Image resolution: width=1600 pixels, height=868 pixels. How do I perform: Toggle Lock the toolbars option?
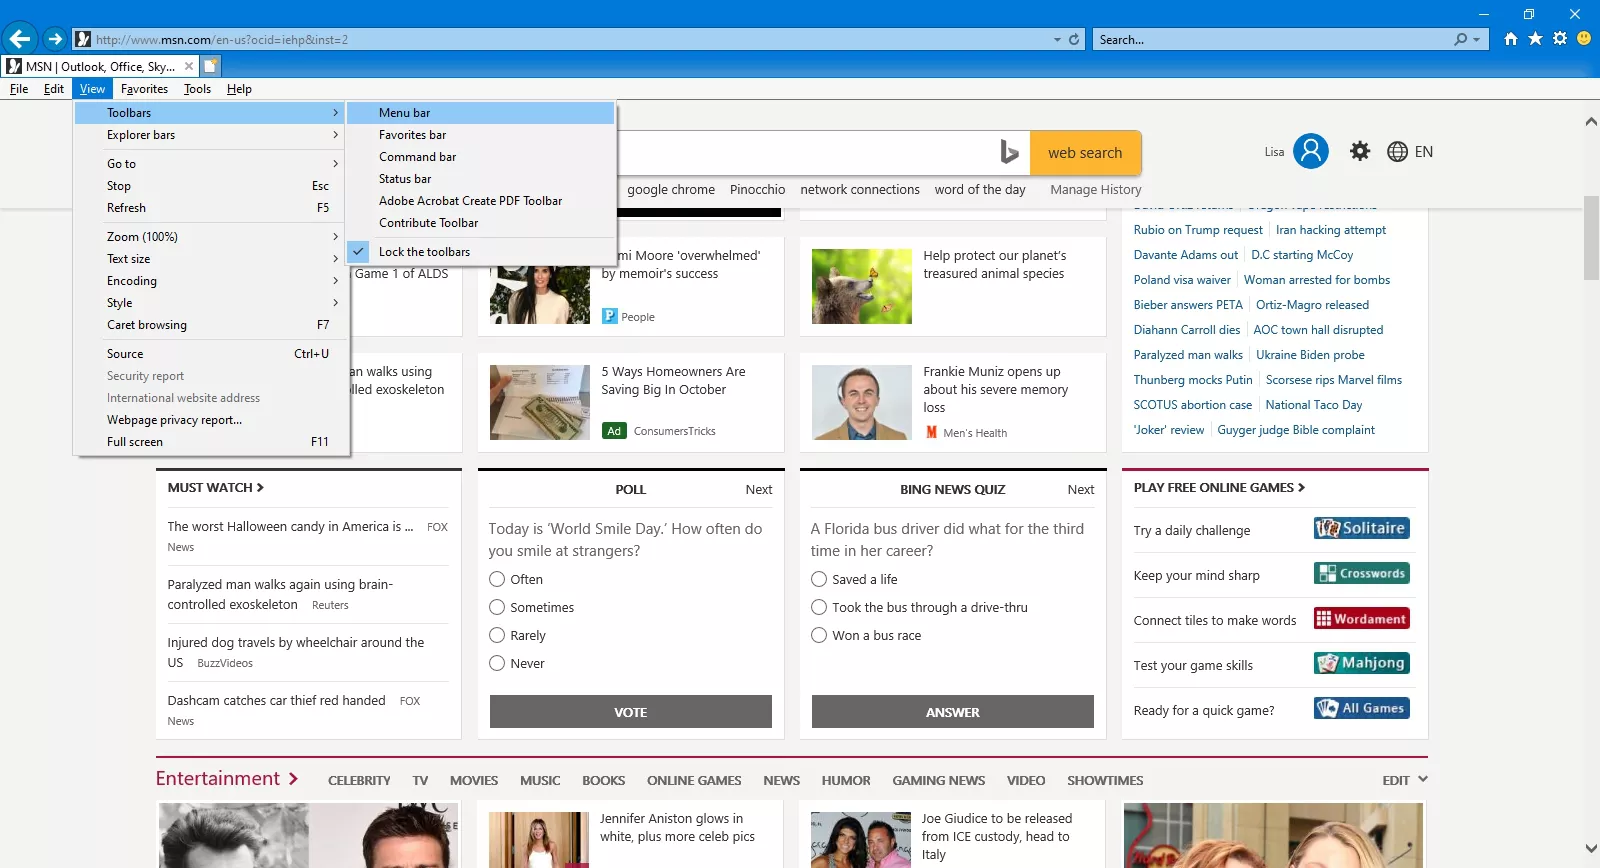[x=424, y=252]
